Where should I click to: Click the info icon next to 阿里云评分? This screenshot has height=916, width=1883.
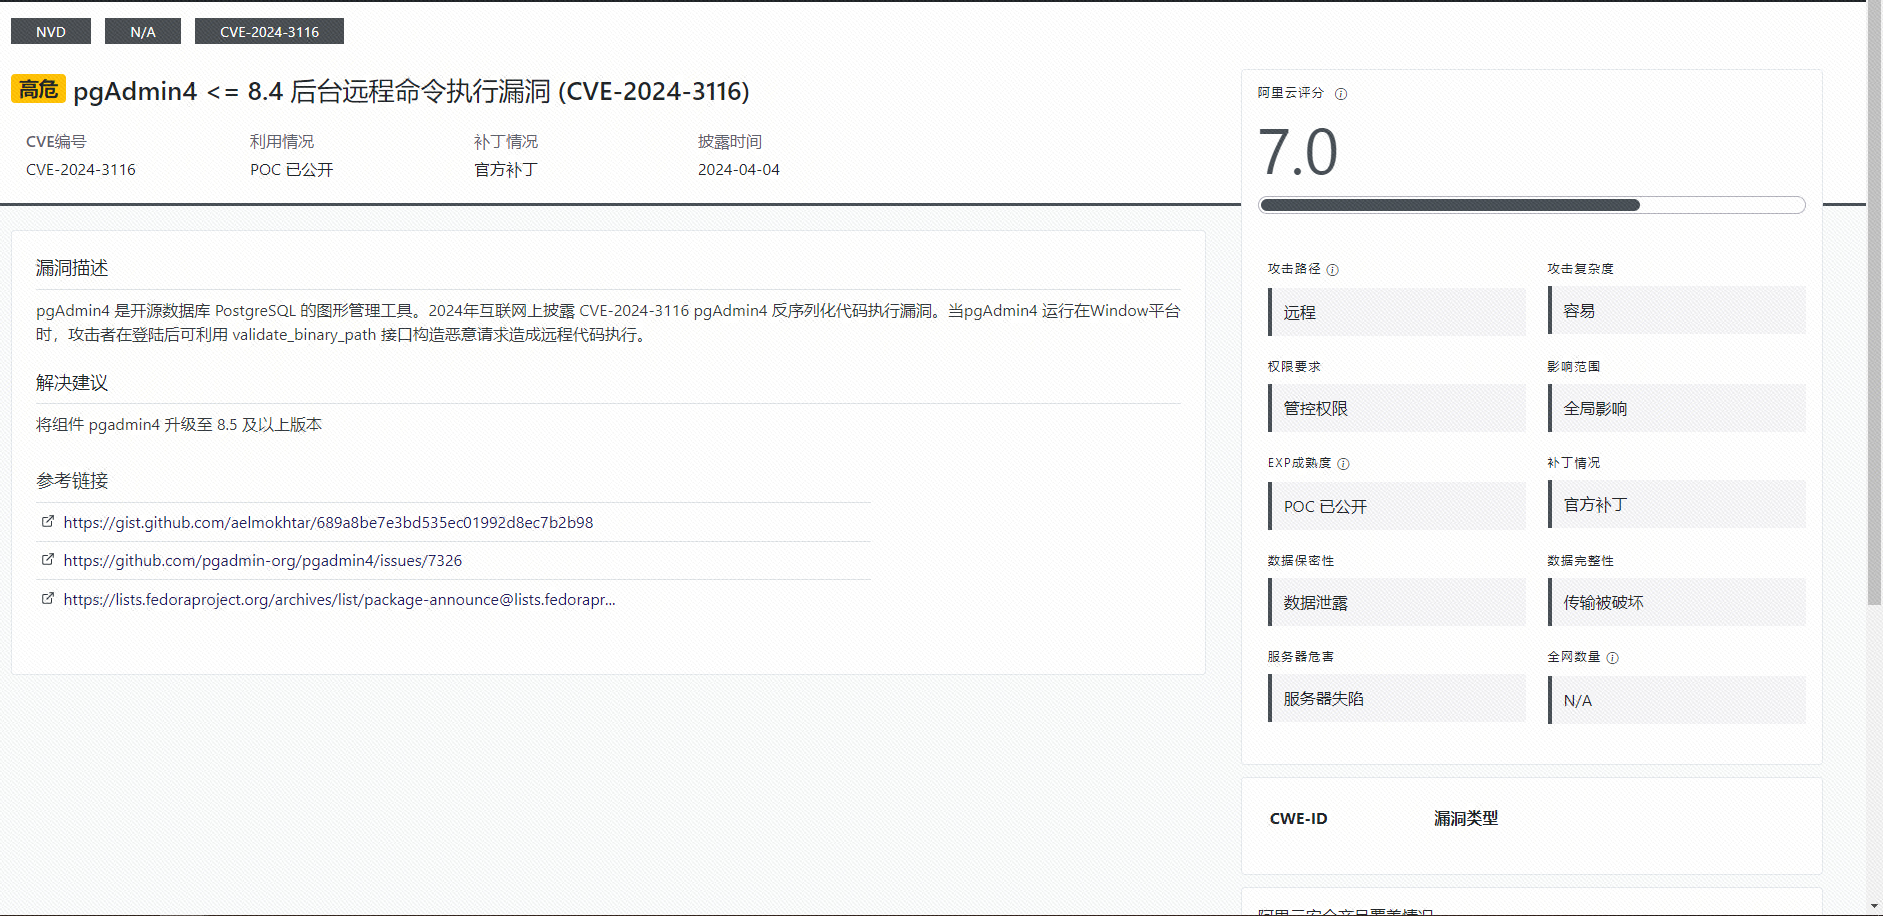click(x=1341, y=94)
